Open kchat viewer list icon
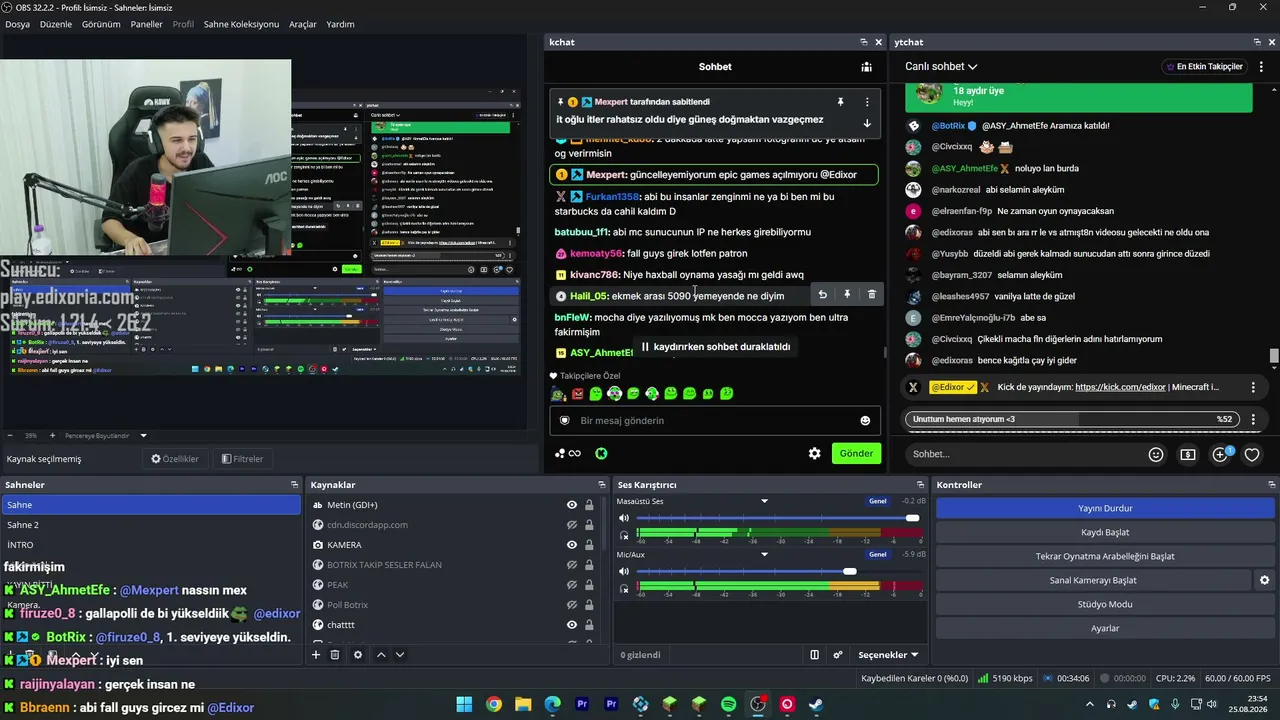Viewport: 1280px width, 720px height. [x=866, y=67]
